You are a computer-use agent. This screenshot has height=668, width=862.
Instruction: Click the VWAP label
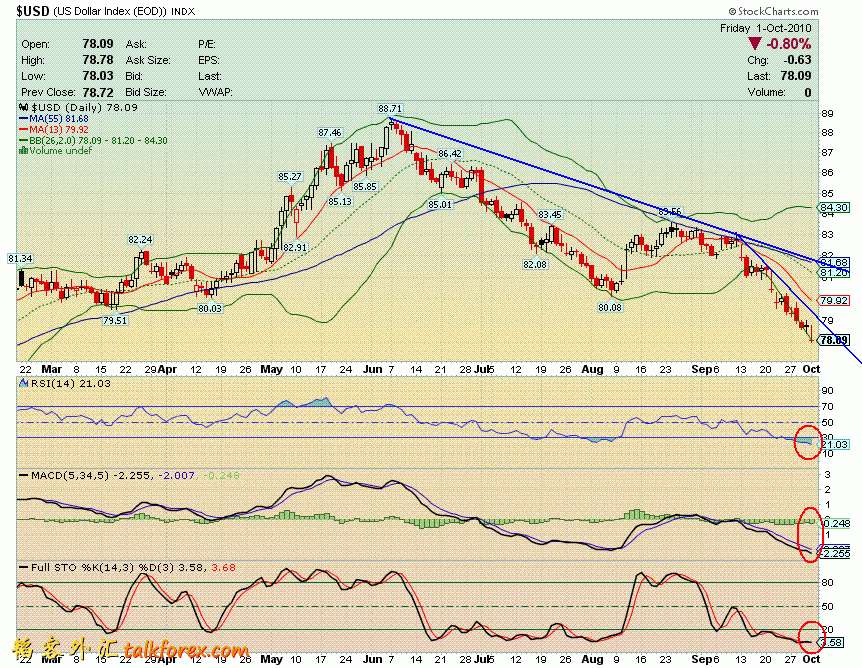tap(215, 92)
